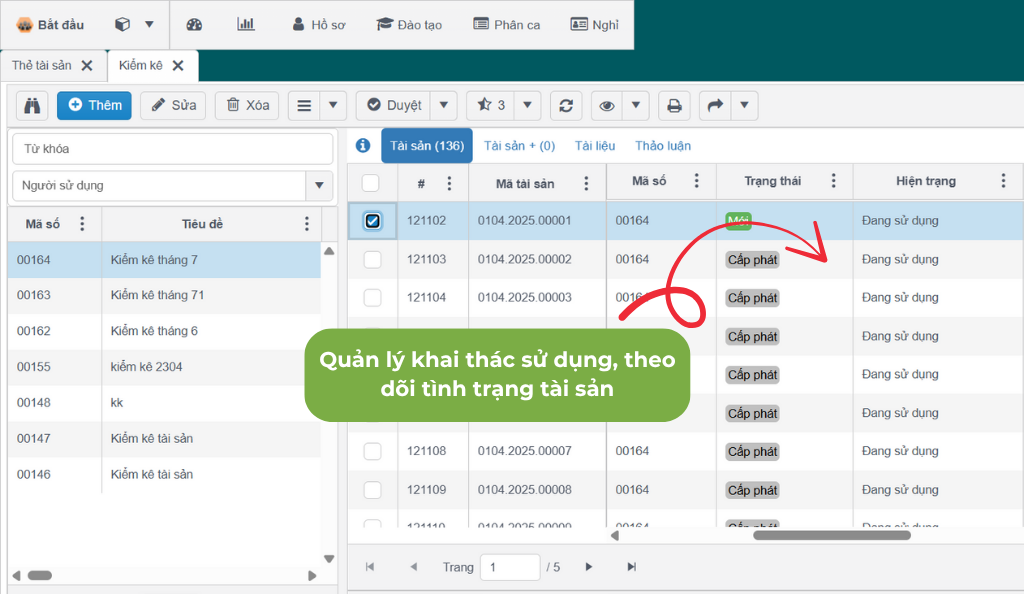Check row 121103 checkbox
This screenshot has width=1024, height=594.
coord(372,259)
